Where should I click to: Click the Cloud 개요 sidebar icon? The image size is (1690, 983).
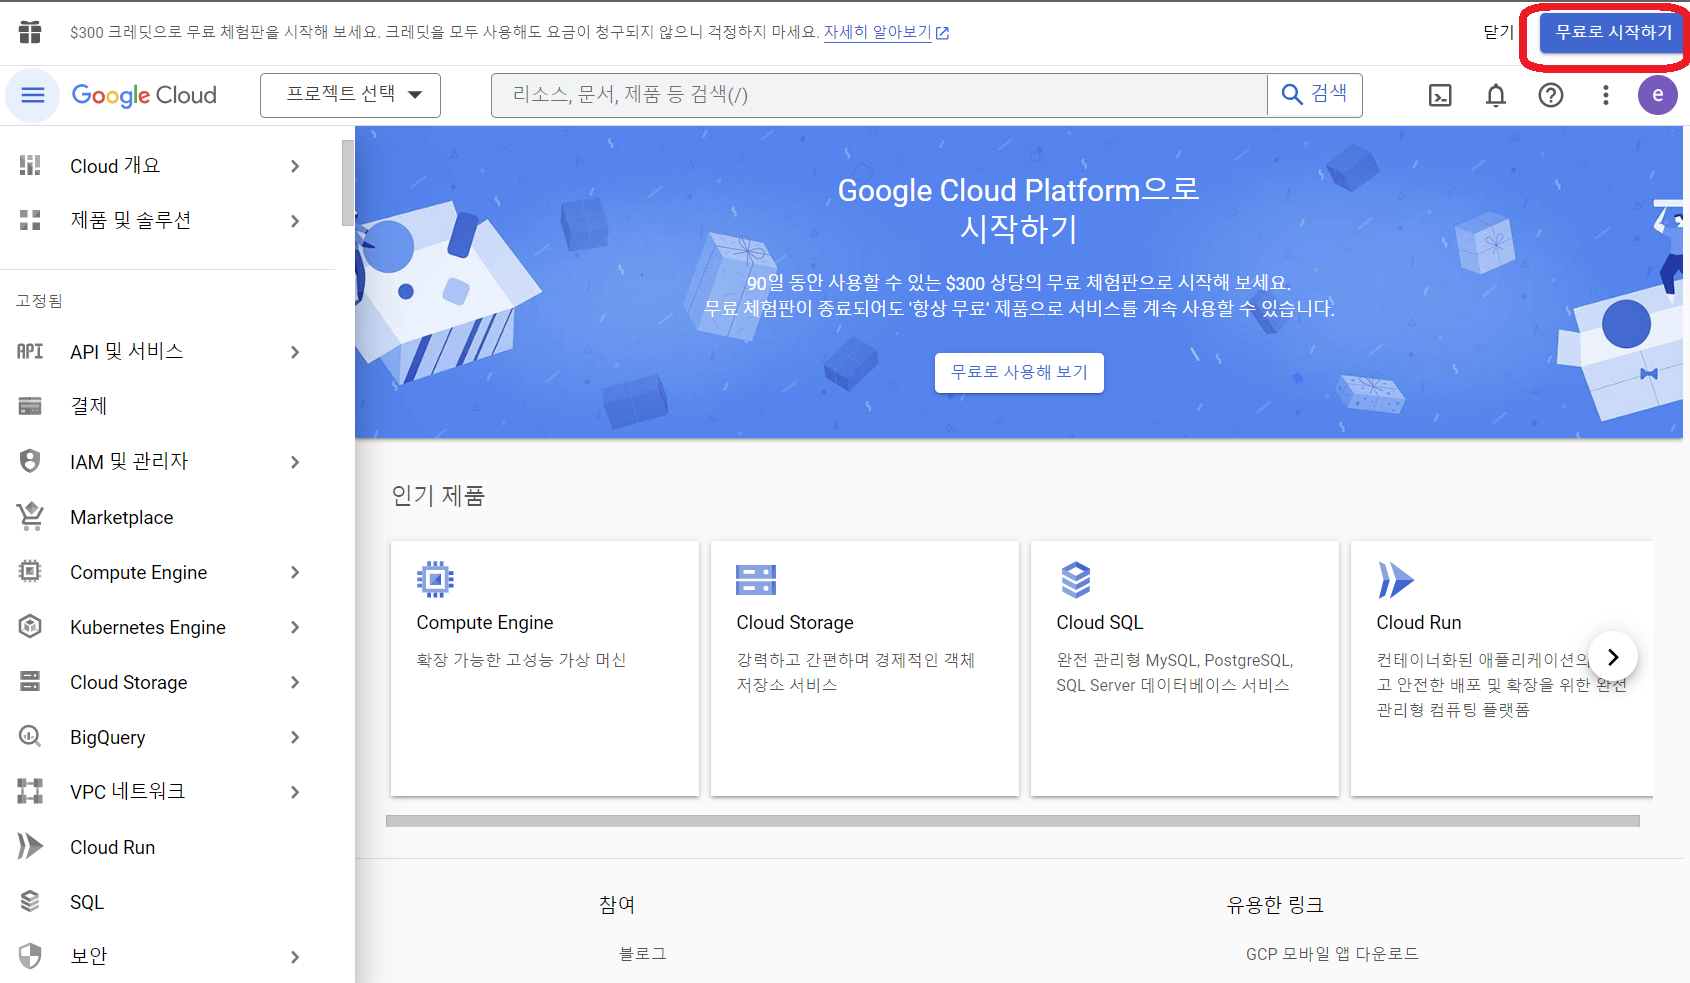click(x=30, y=166)
